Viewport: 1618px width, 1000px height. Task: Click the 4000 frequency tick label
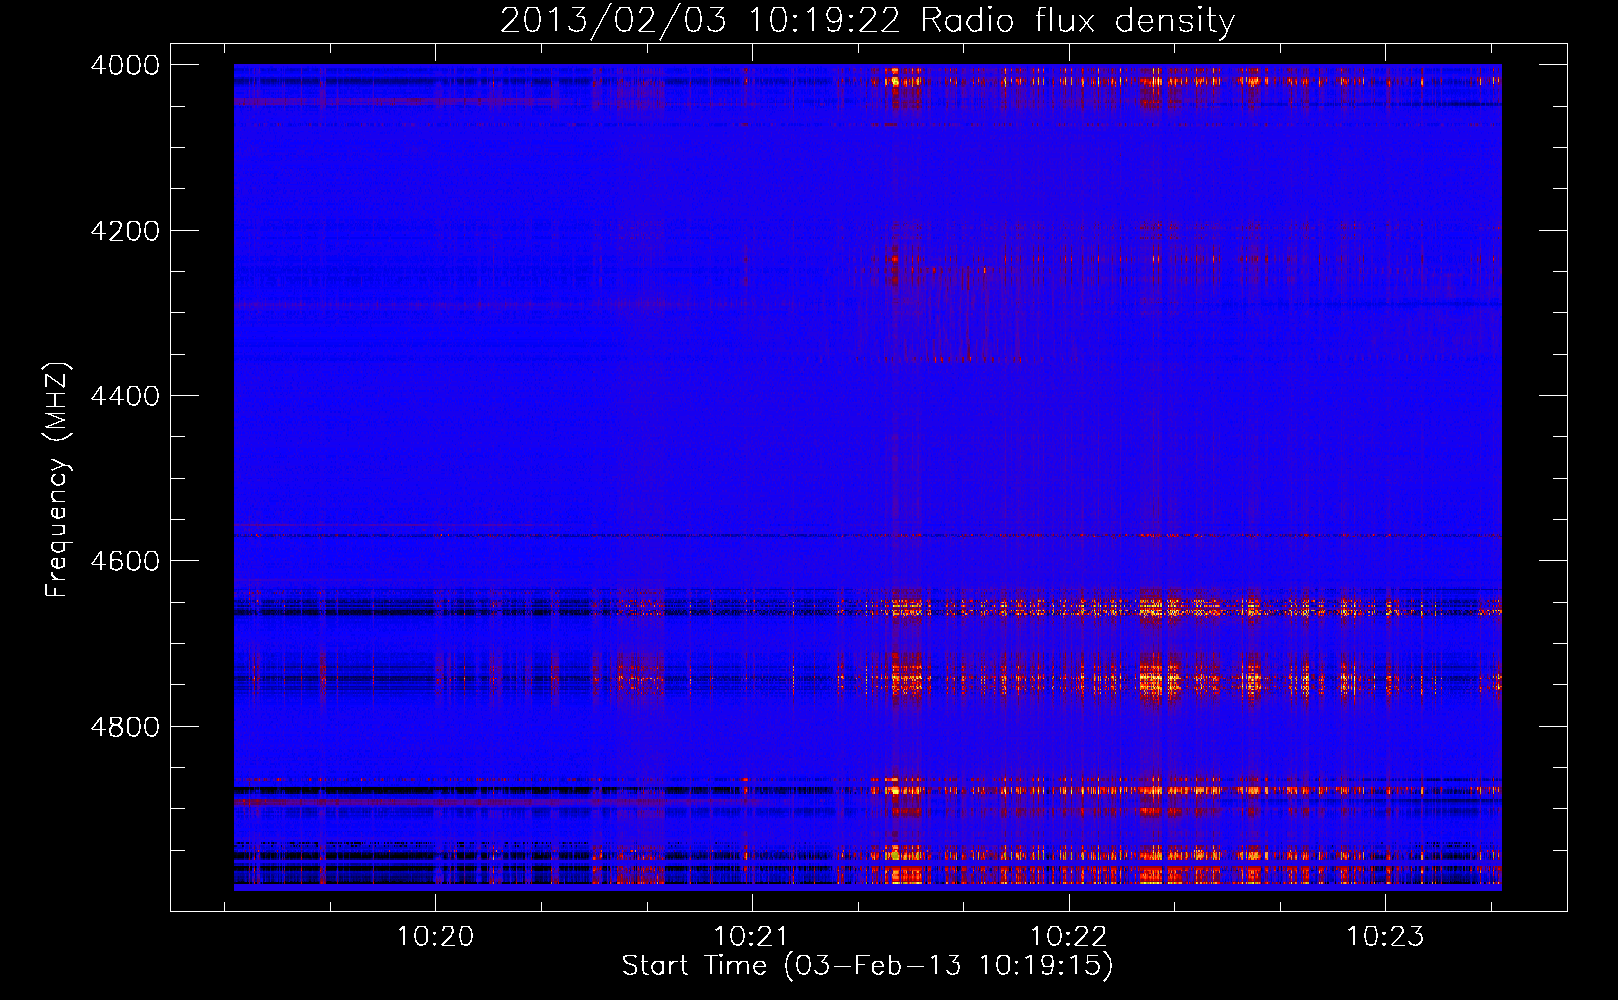click(x=125, y=65)
